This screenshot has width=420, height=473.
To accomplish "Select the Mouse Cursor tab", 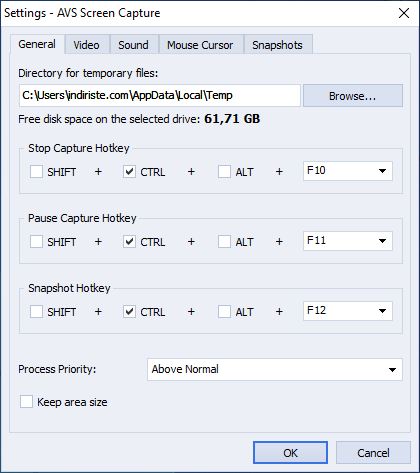I will tap(200, 45).
